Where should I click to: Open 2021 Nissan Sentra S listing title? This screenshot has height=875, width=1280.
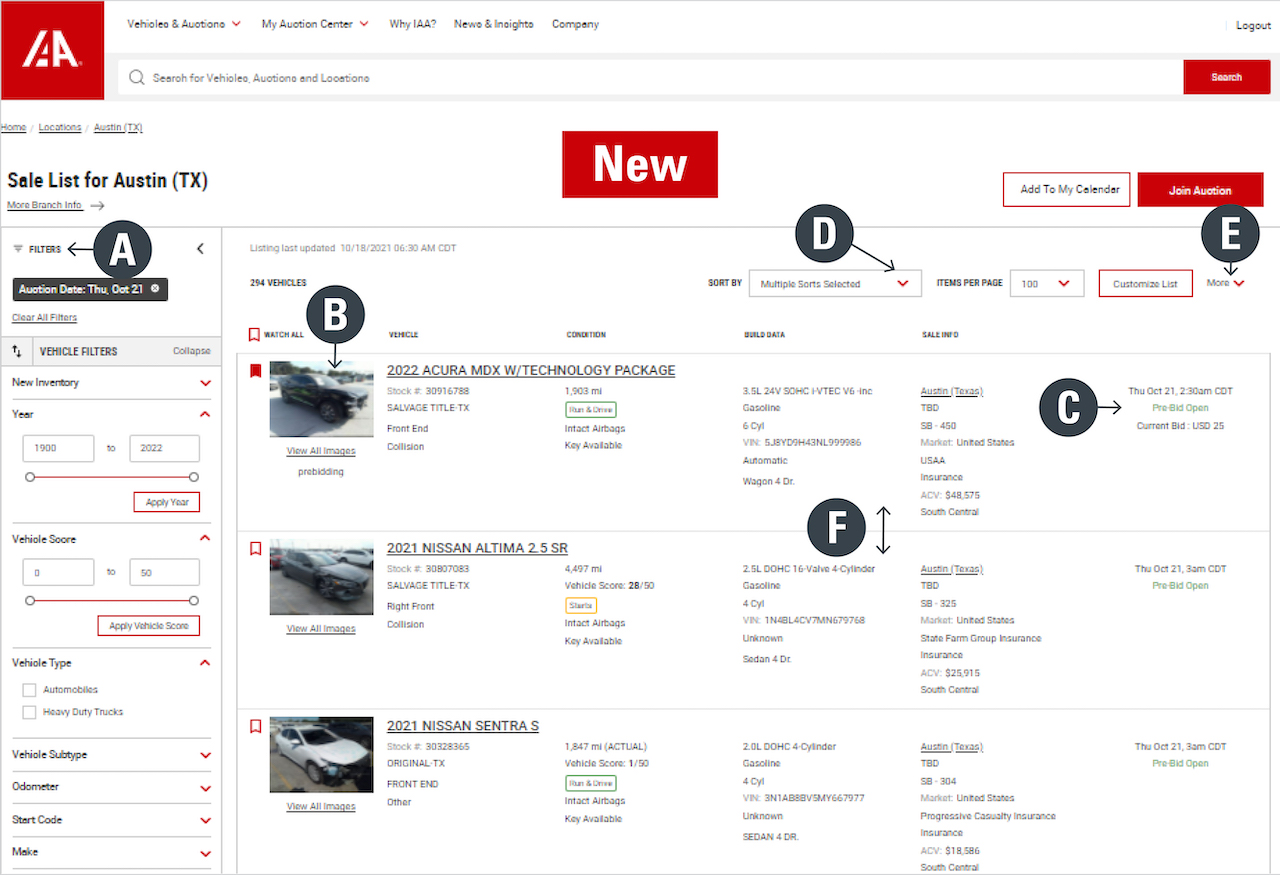463,726
